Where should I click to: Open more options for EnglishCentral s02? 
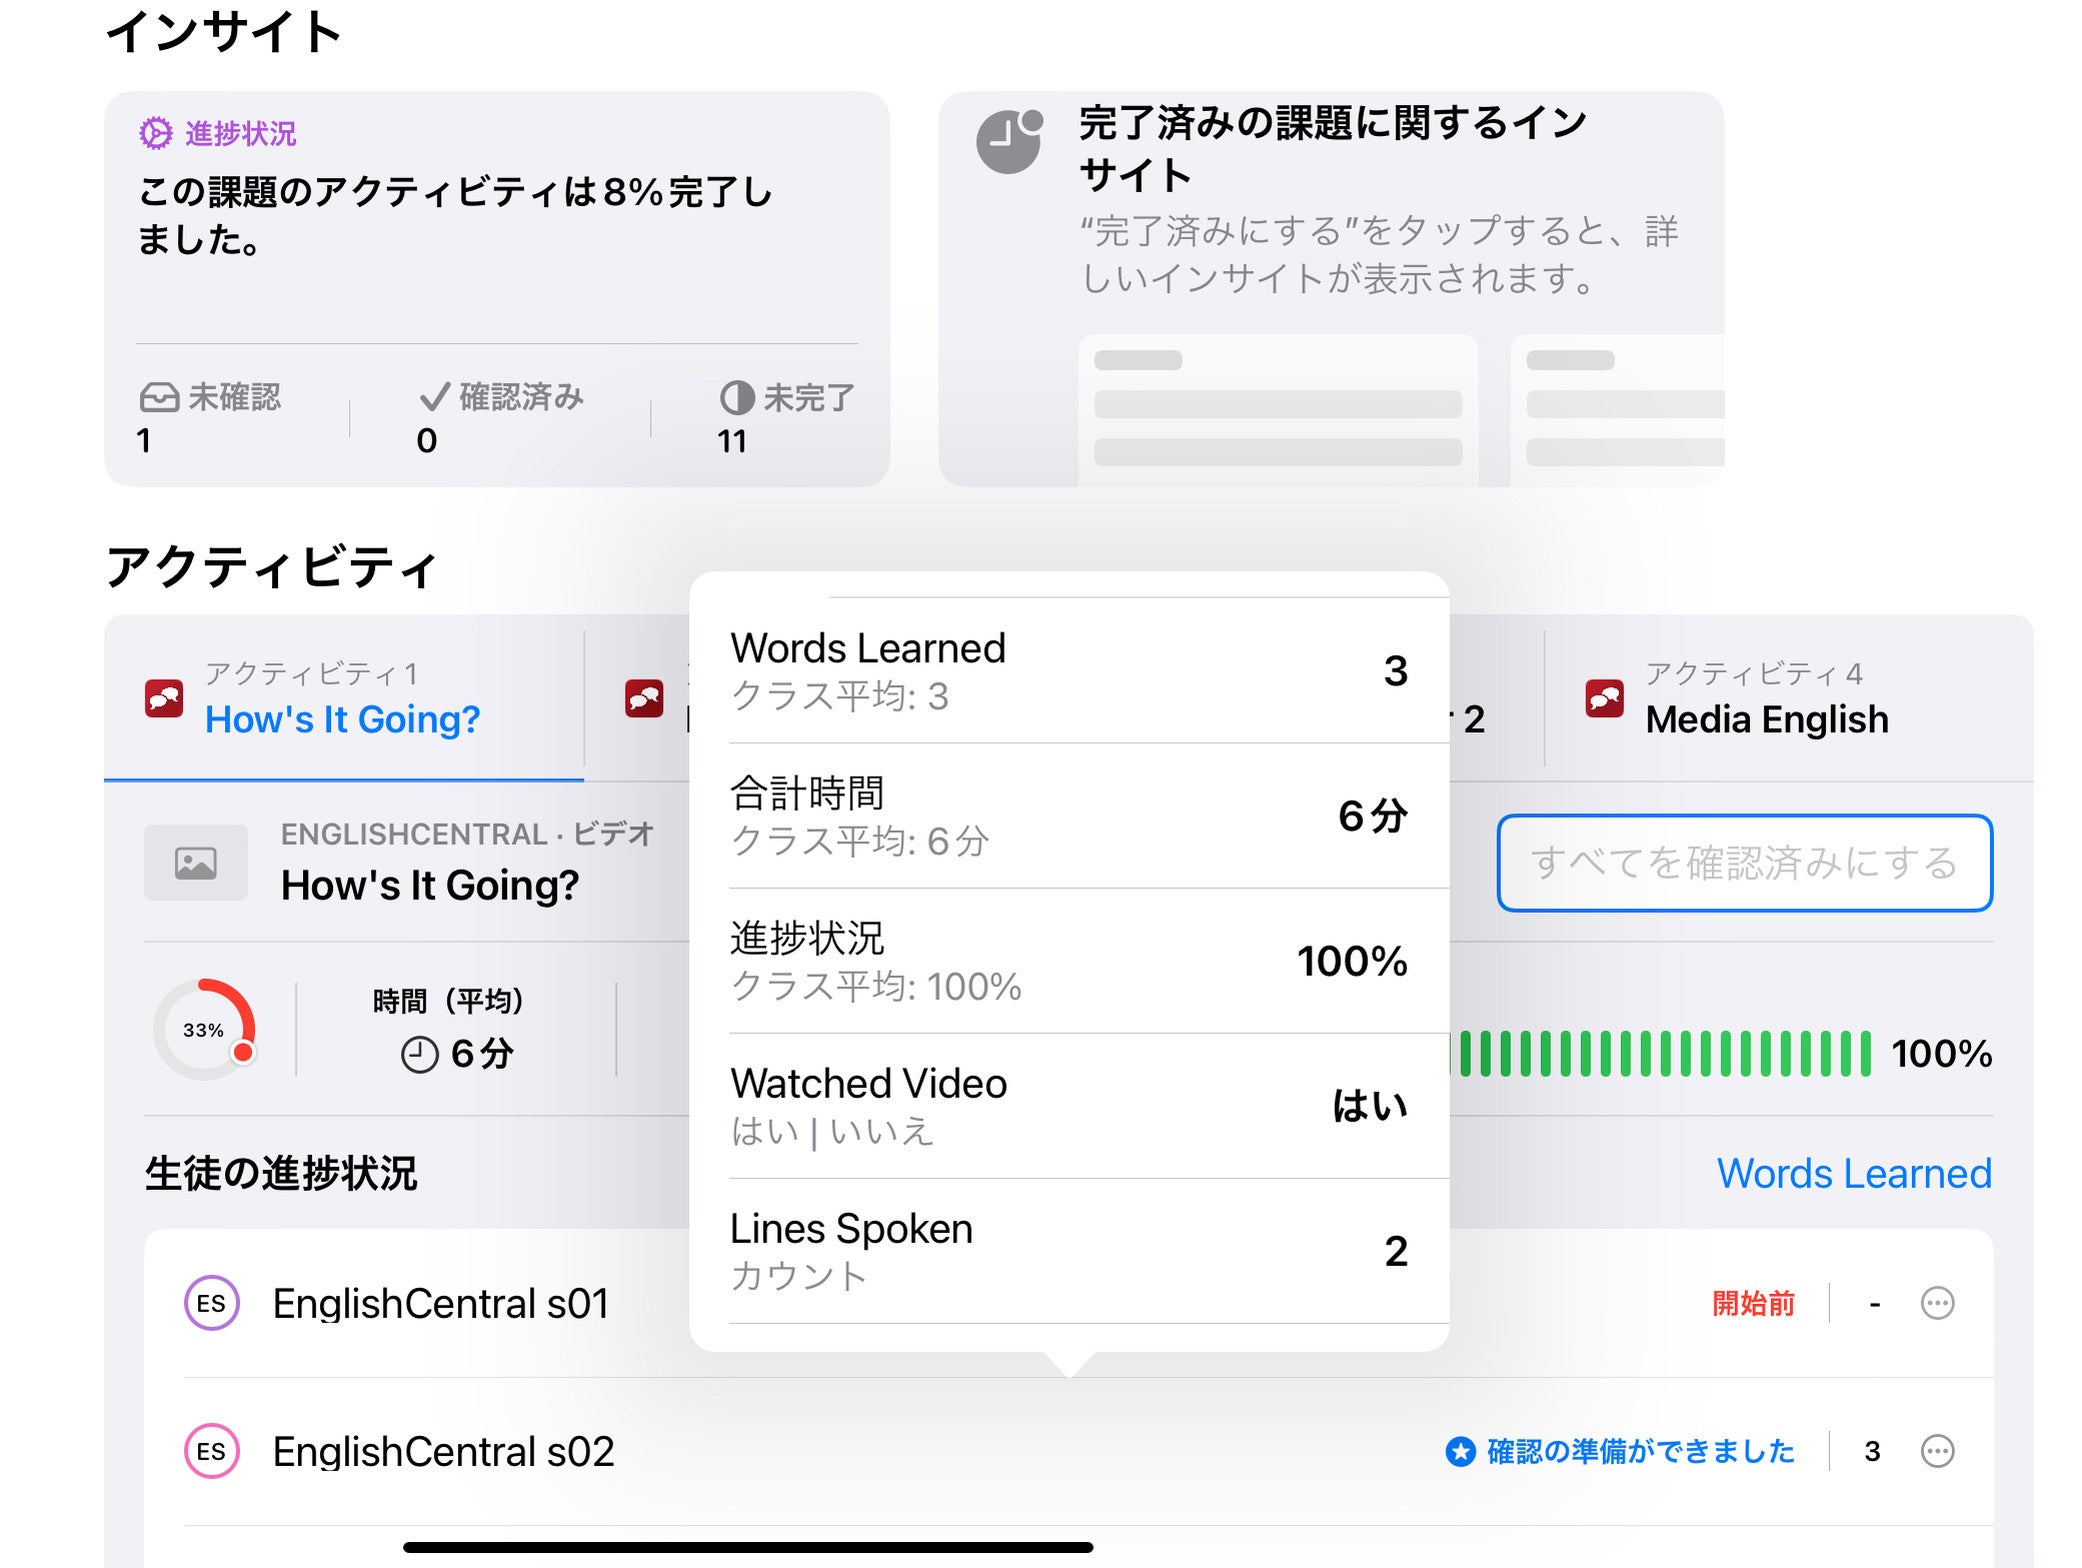[1937, 1451]
